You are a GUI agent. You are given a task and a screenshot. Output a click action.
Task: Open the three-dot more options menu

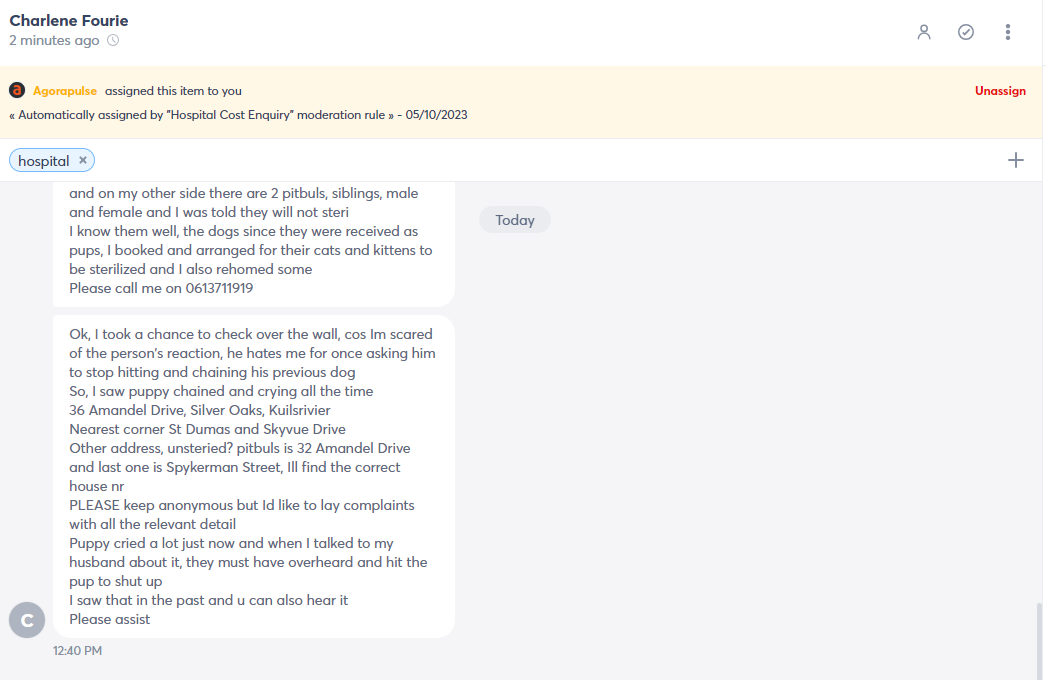click(x=1007, y=32)
